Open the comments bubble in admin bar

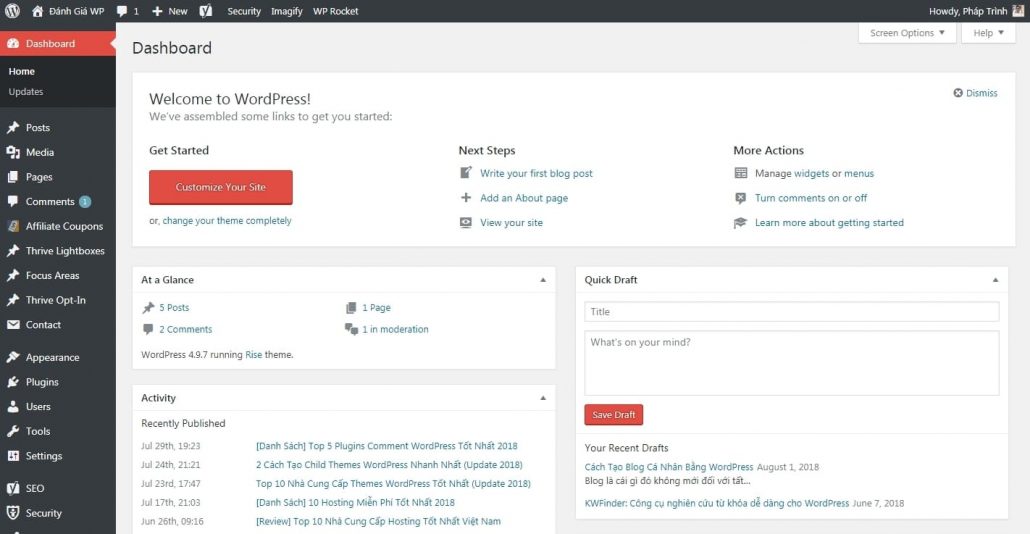[128, 11]
